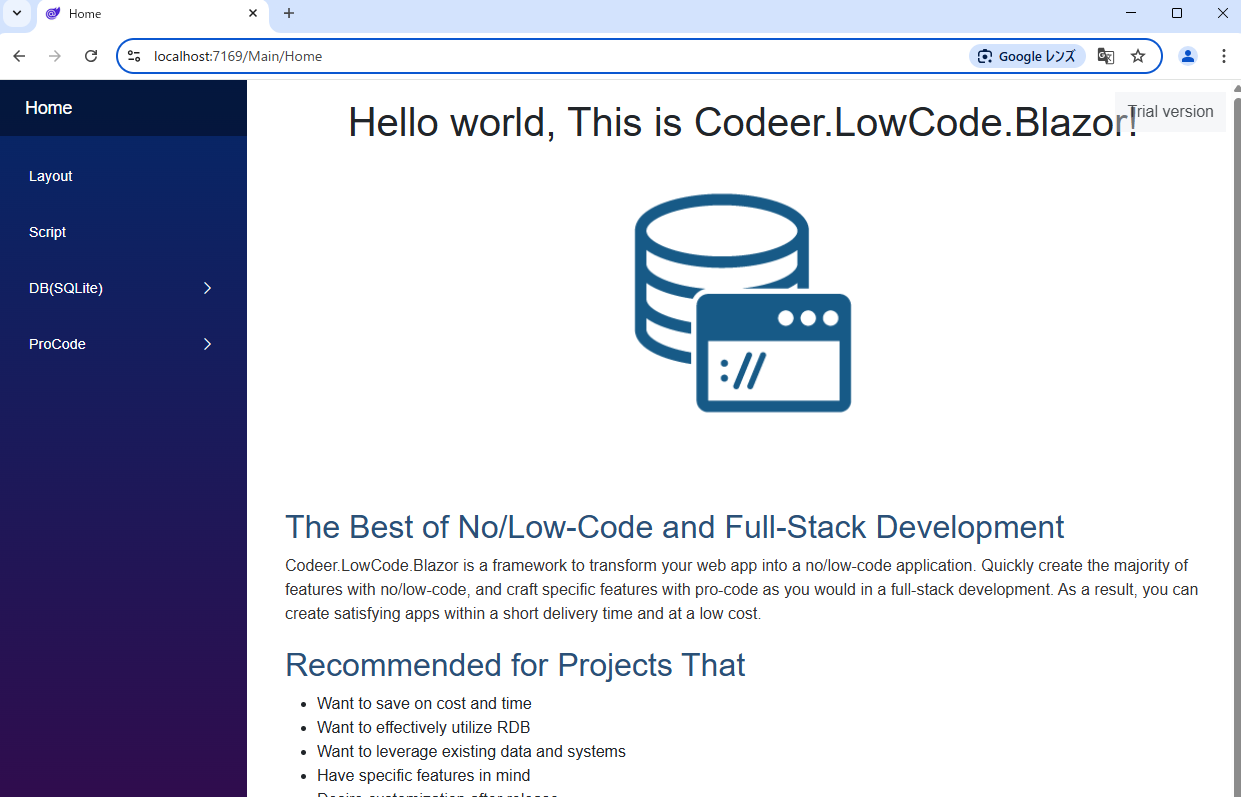This screenshot has width=1241, height=797.
Task: Open the DB(SQLite) sidebar menu
Action: tap(123, 288)
